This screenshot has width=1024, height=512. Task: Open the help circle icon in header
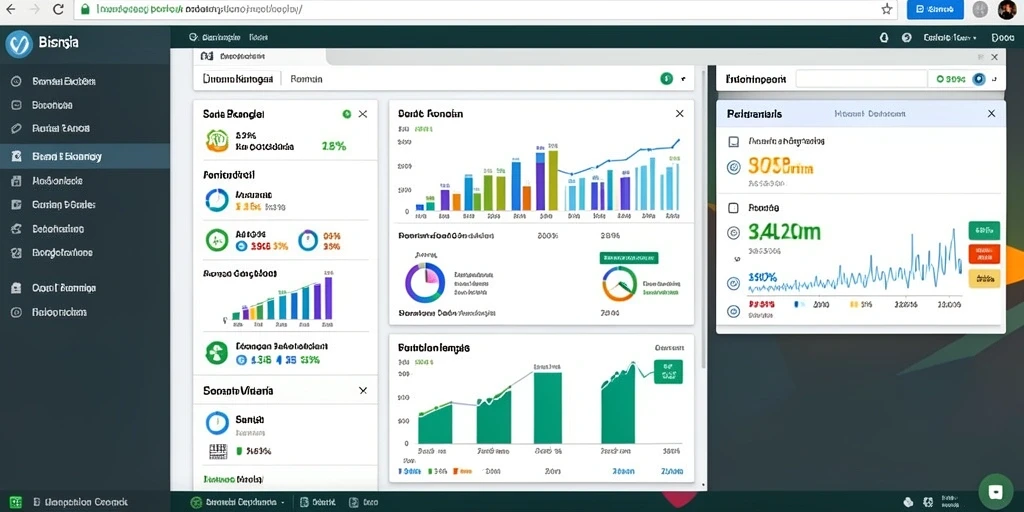coord(906,38)
